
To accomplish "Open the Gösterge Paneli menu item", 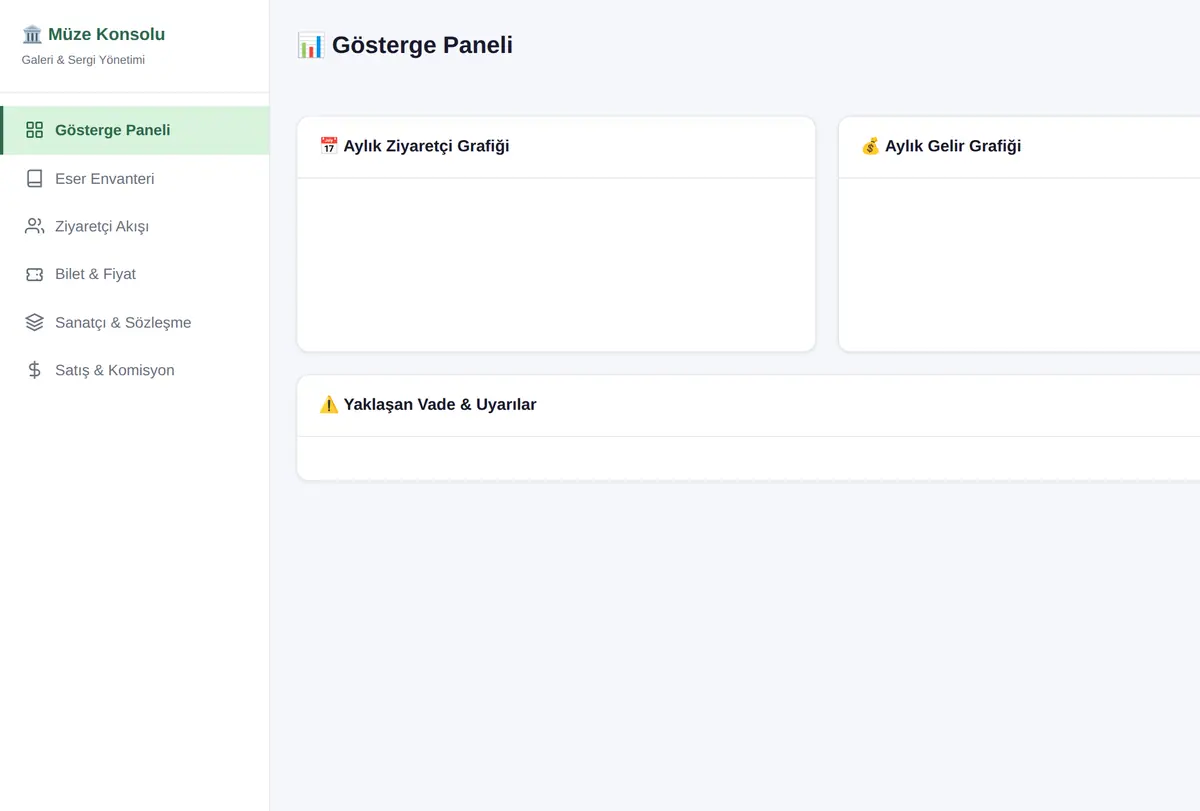I will tap(135, 130).
